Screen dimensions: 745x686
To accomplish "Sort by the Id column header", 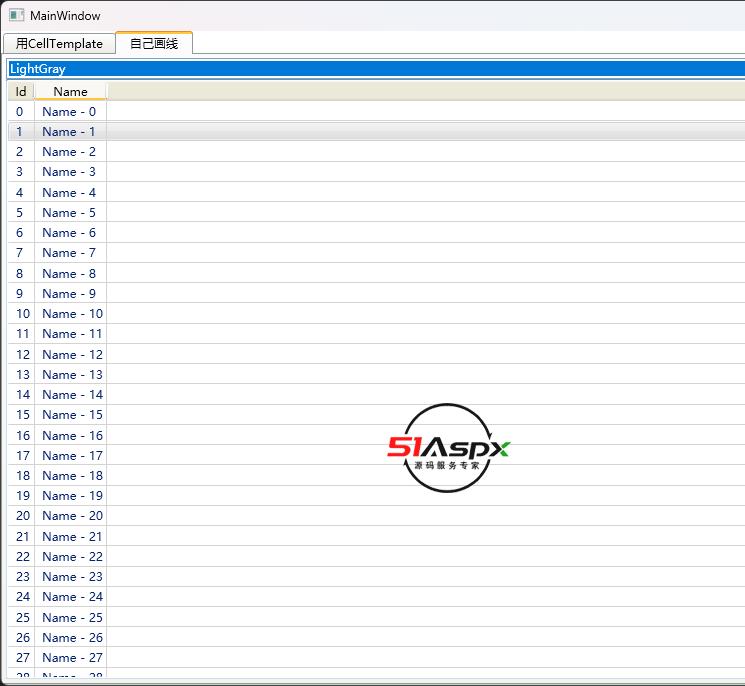I will click(x=21, y=91).
